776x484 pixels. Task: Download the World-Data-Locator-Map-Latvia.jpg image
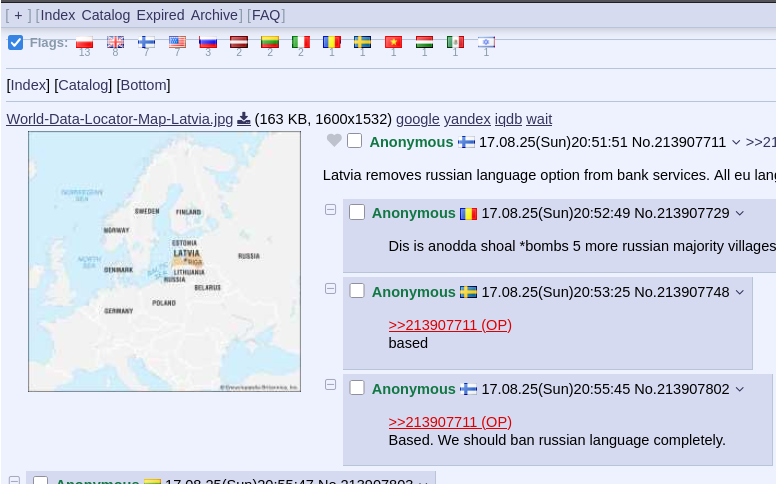coord(243,119)
